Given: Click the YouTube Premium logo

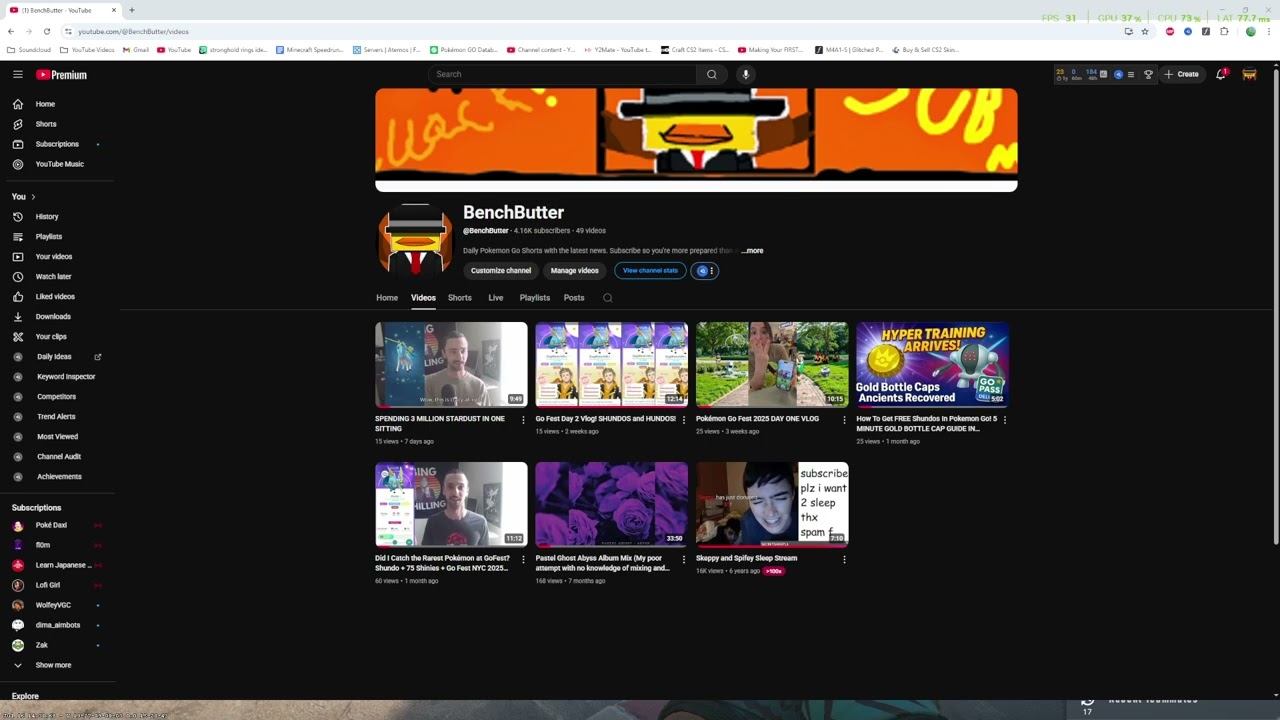Looking at the screenshot, I should [x=62, y=74].
